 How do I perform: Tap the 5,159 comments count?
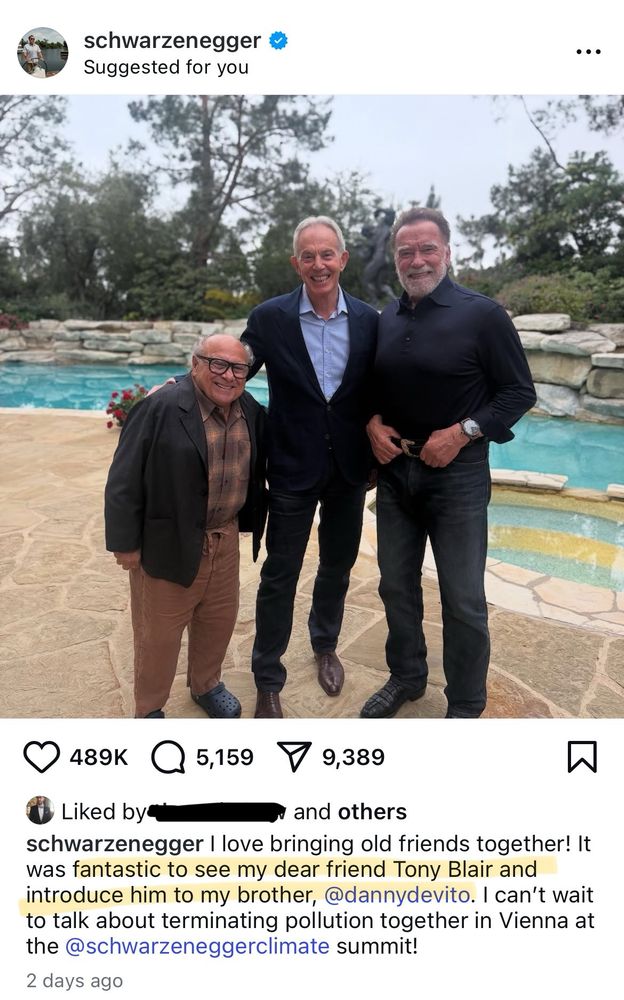pyautogui.click(x=225, y=757)
